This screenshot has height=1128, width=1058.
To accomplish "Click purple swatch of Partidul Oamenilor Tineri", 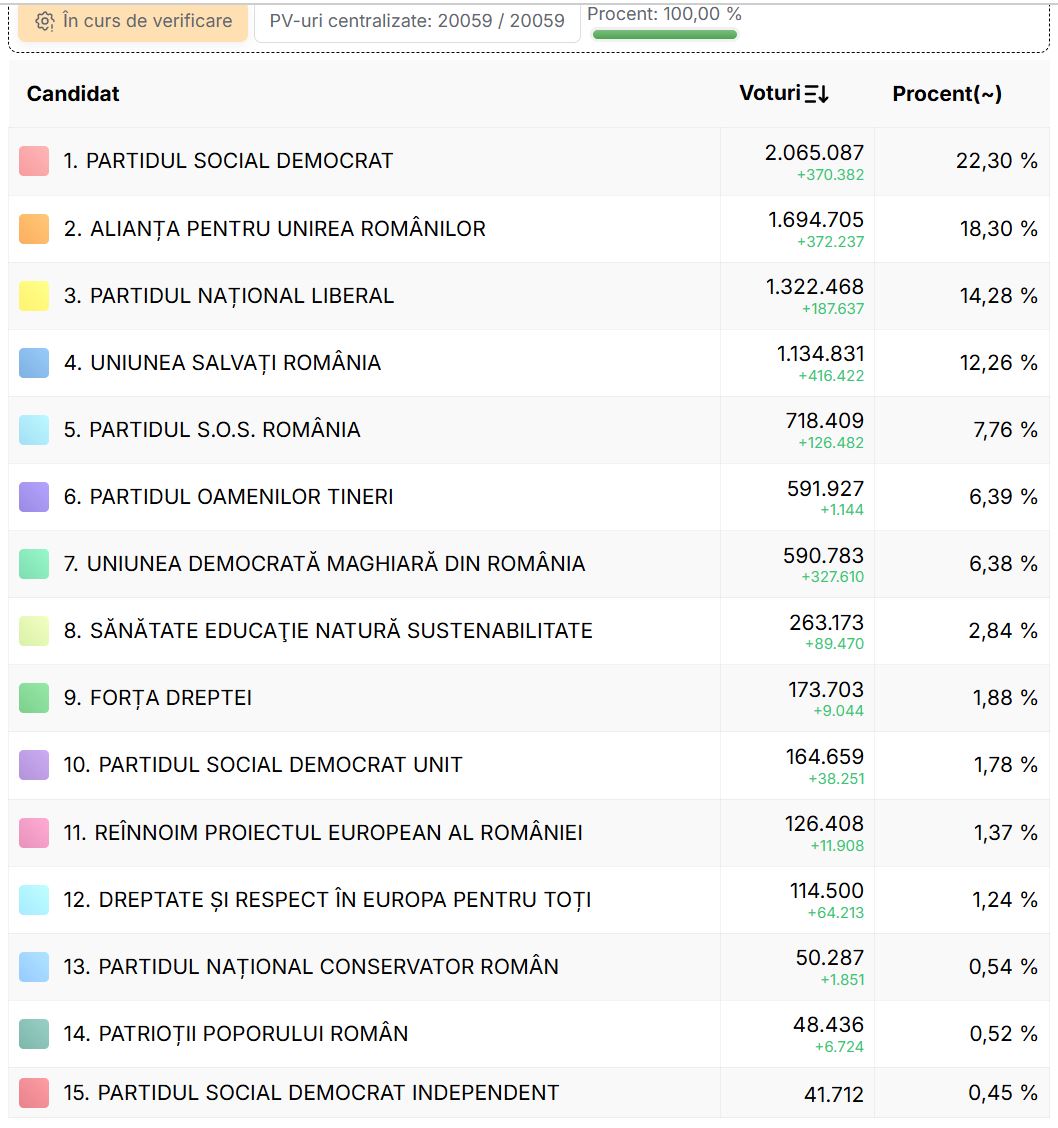I will pos(34,497).
